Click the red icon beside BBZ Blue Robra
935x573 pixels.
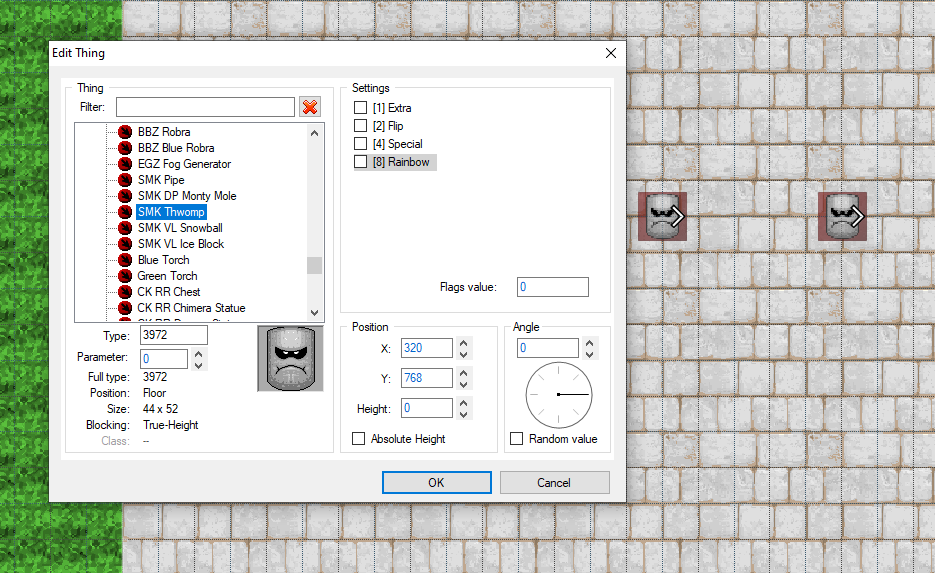point(125,148)
